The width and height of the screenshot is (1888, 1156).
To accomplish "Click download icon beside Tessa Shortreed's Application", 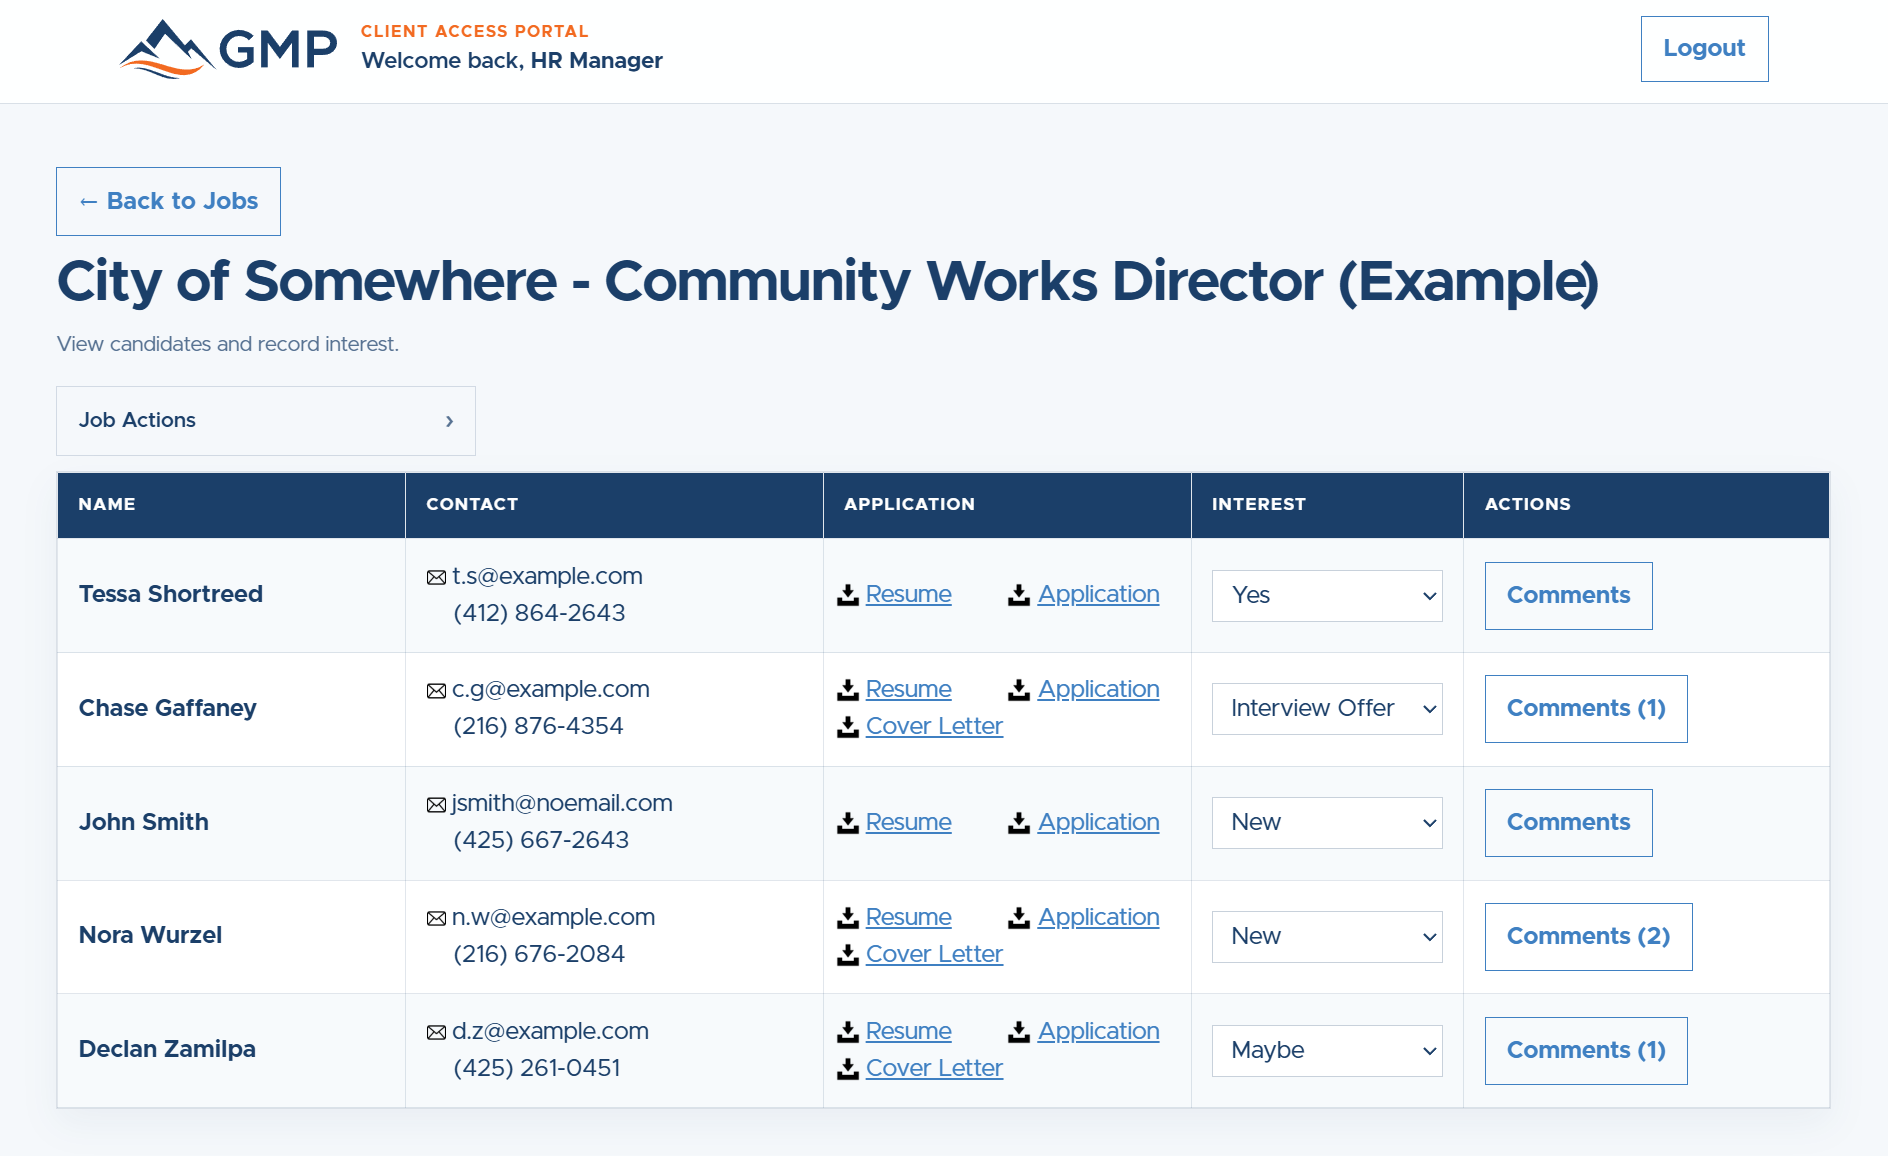I will [x=1019, y=595].
